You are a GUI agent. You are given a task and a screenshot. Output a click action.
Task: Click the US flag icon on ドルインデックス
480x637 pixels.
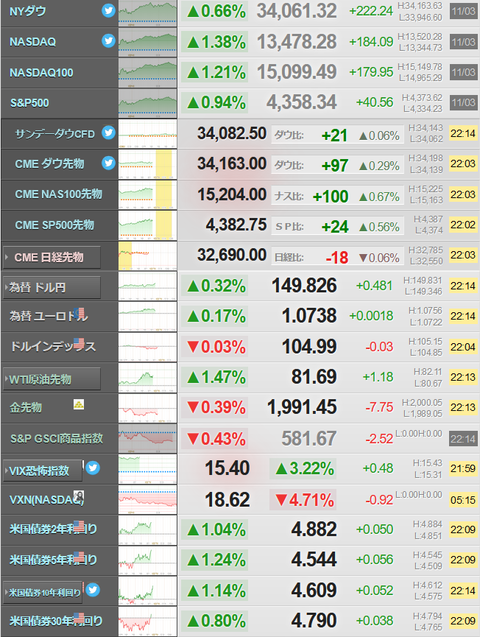[79, 344]
